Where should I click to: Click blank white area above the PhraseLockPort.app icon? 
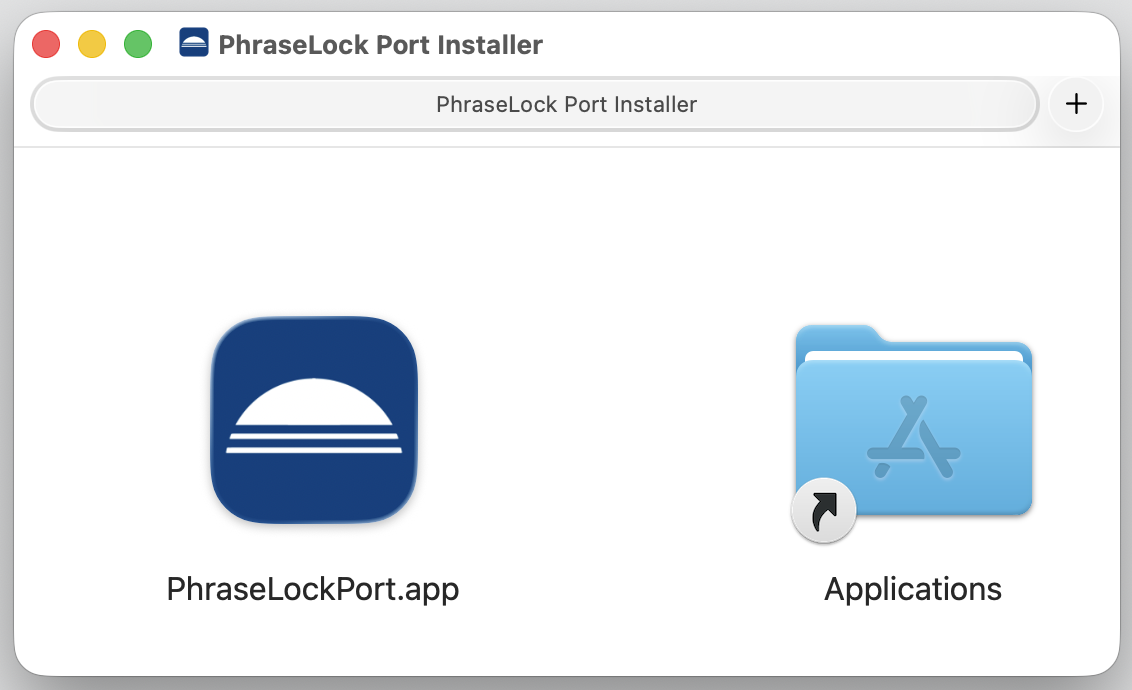[x=313, y=230]
